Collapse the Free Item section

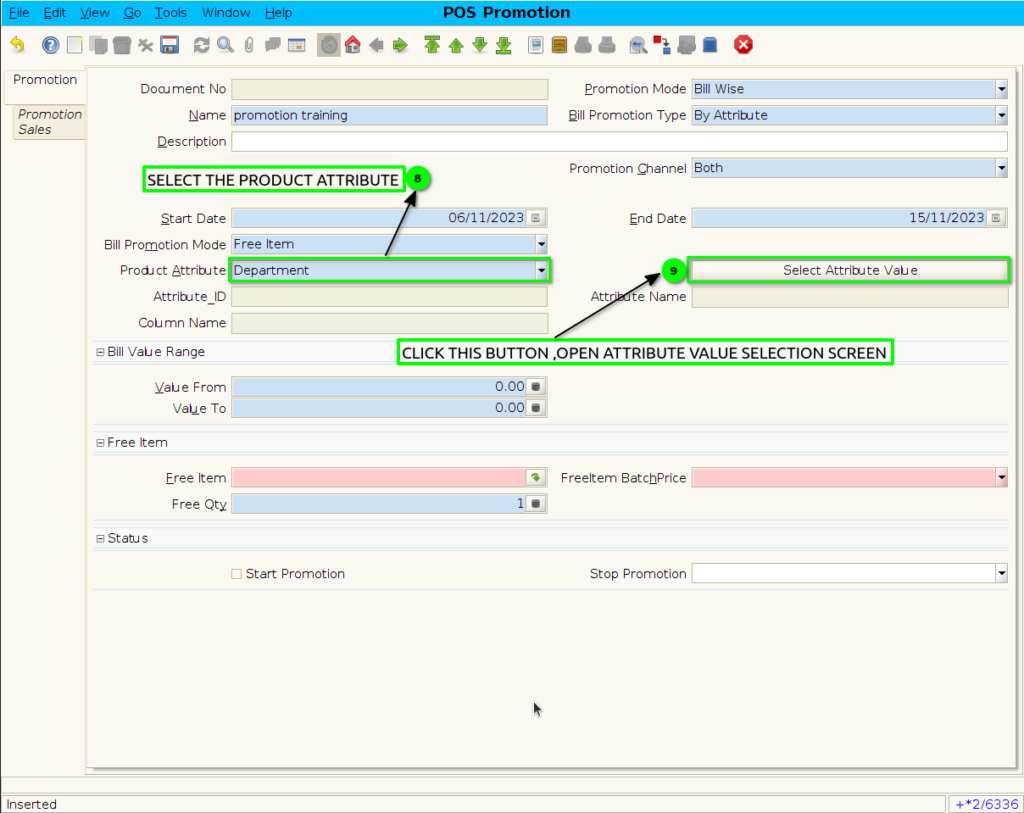[x=100, y=443]
